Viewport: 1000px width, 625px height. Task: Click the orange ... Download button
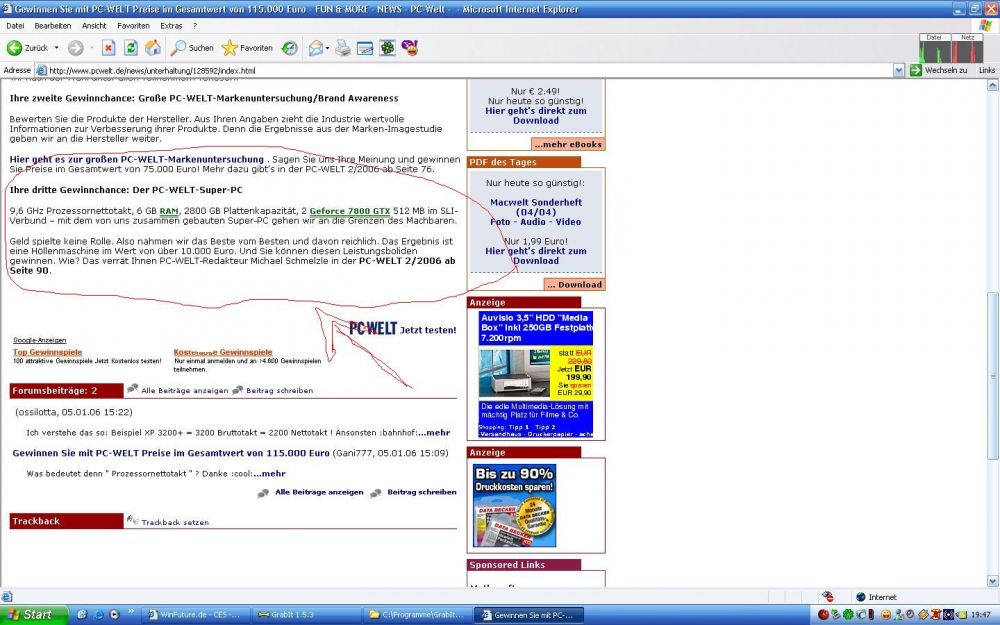[x=574, y=284]
